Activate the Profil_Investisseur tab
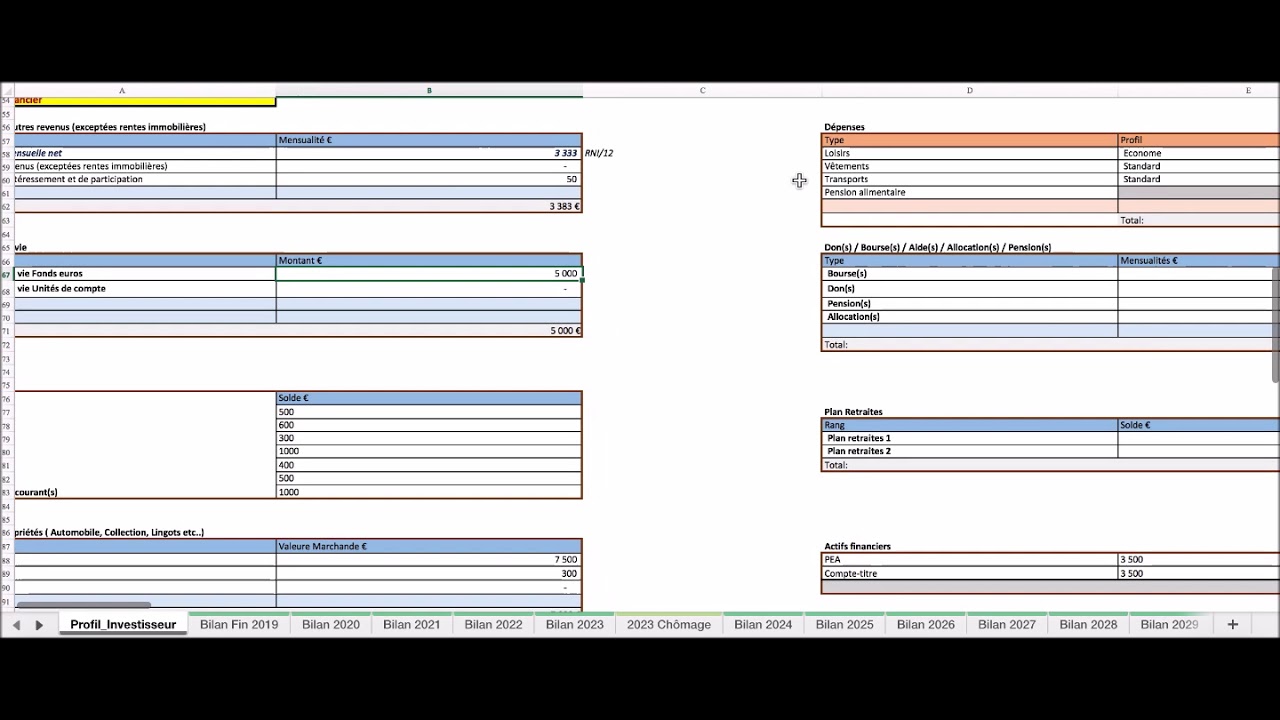This screenshot has width=1280, height=720. click(x=123, y=624)
